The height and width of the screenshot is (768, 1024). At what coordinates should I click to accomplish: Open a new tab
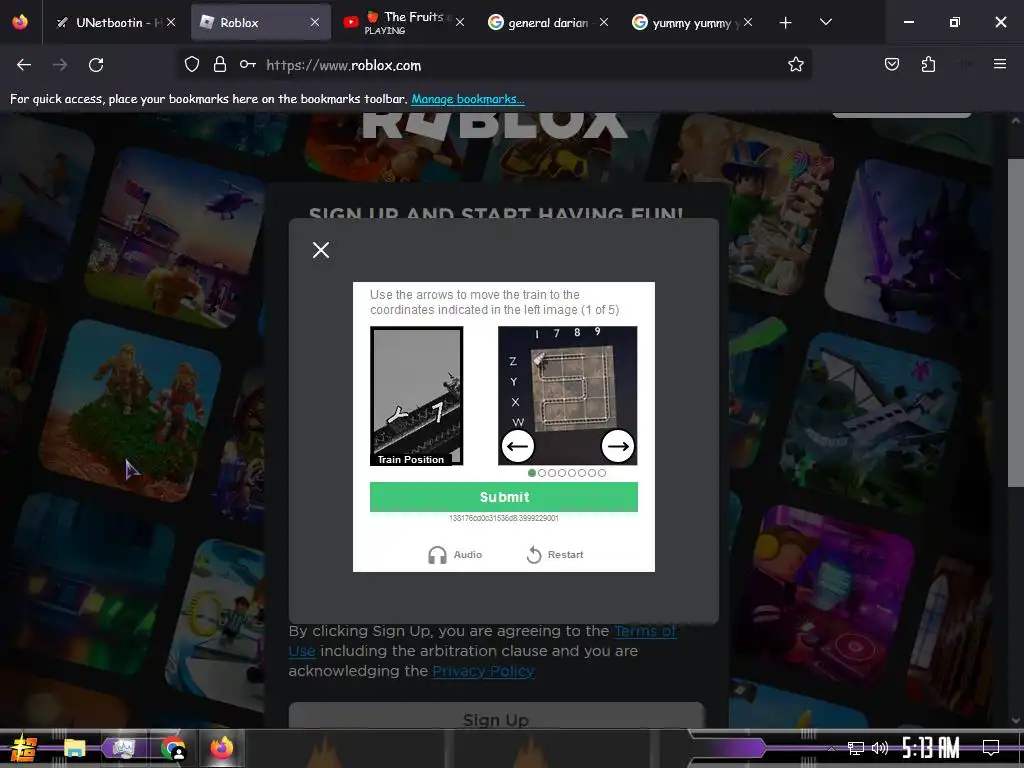click(x=786, y=23)
